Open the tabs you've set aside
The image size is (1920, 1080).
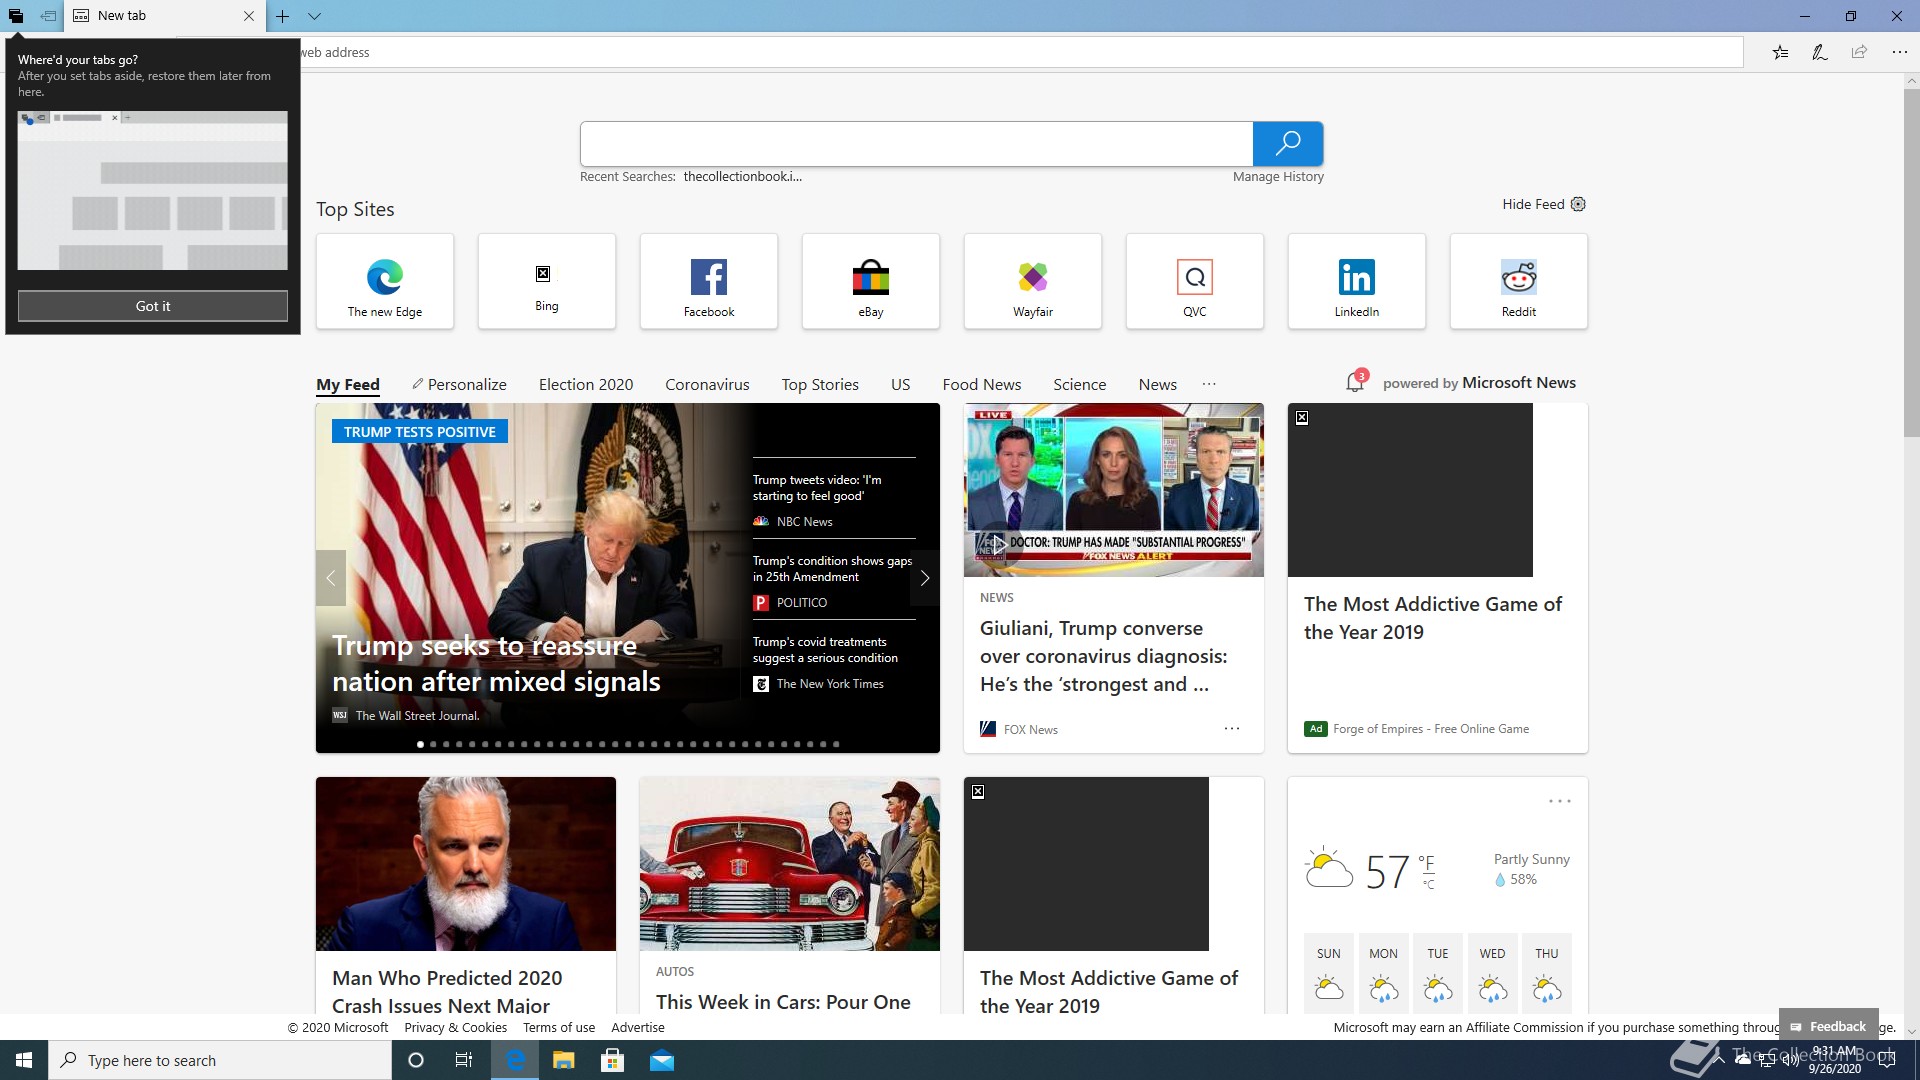[x=15, y=16]
